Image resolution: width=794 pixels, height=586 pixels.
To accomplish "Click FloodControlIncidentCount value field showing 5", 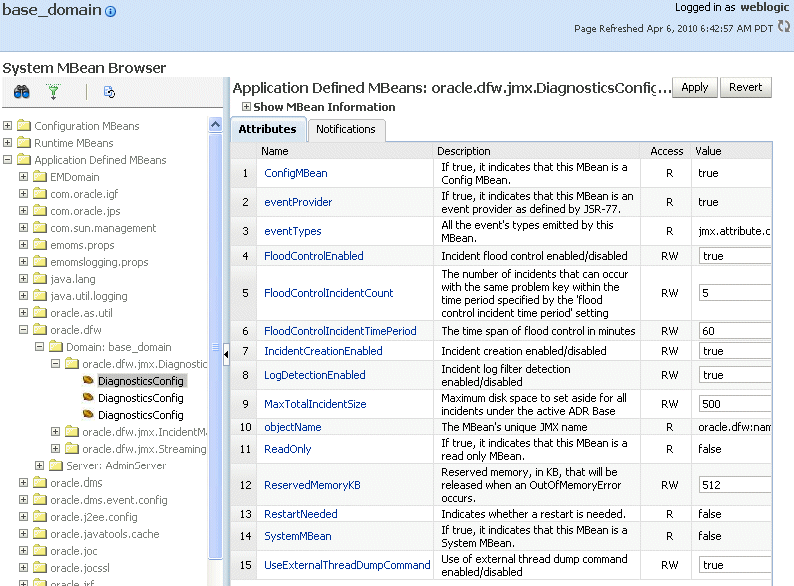I will click(735, 293).
